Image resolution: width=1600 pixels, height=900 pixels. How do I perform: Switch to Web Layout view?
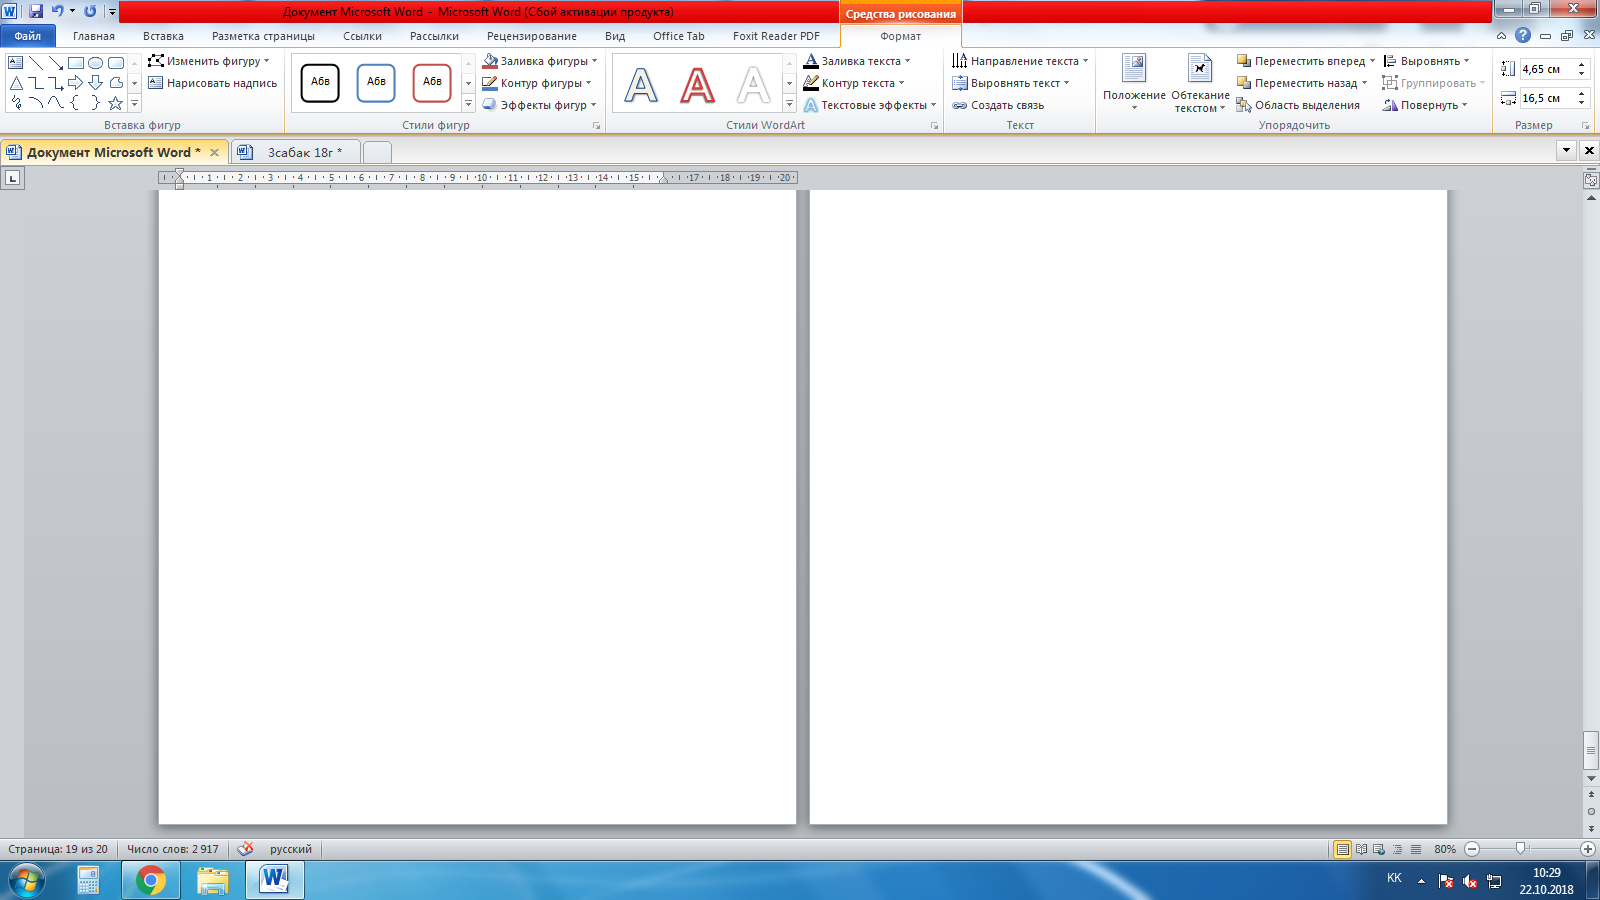click(x=1379, y=849)
